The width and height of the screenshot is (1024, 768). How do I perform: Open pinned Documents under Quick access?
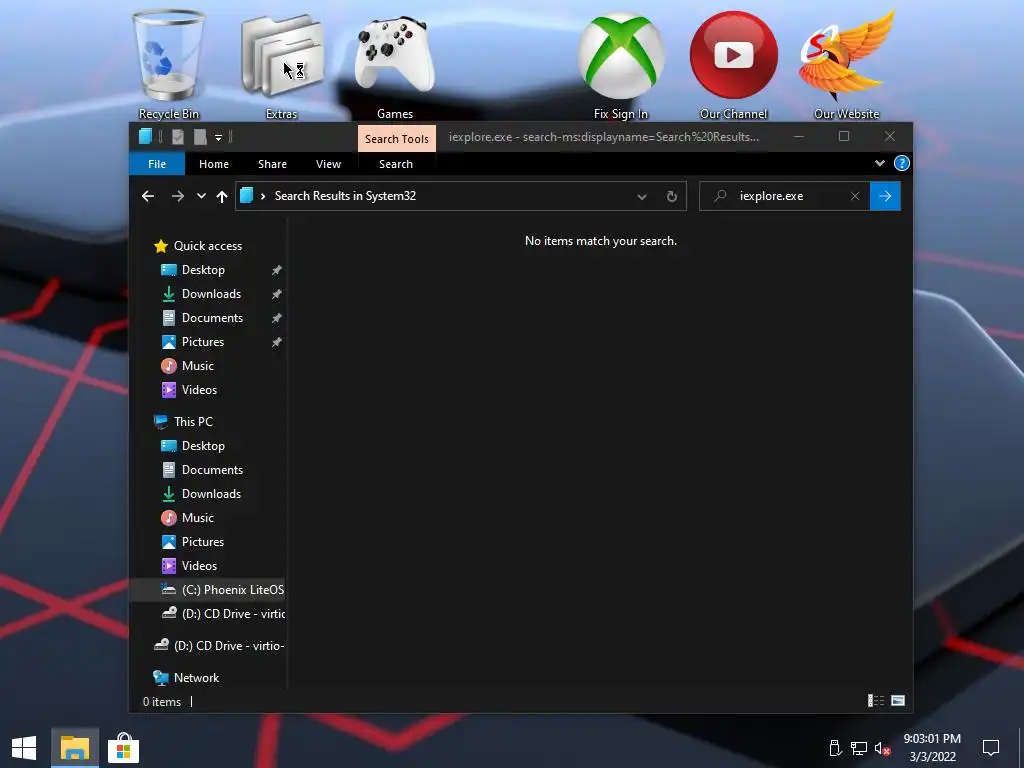coord(212,318)
